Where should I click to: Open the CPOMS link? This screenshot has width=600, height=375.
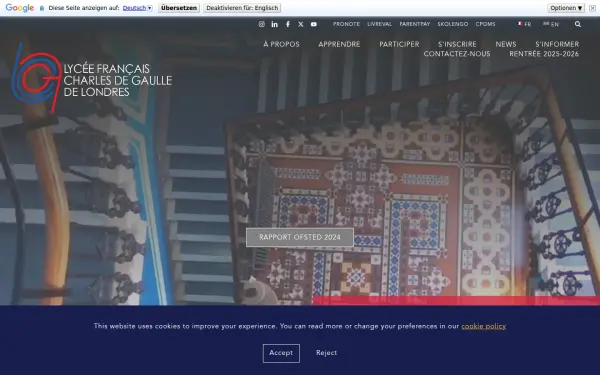pyautogui.click(x=486, y=24)
